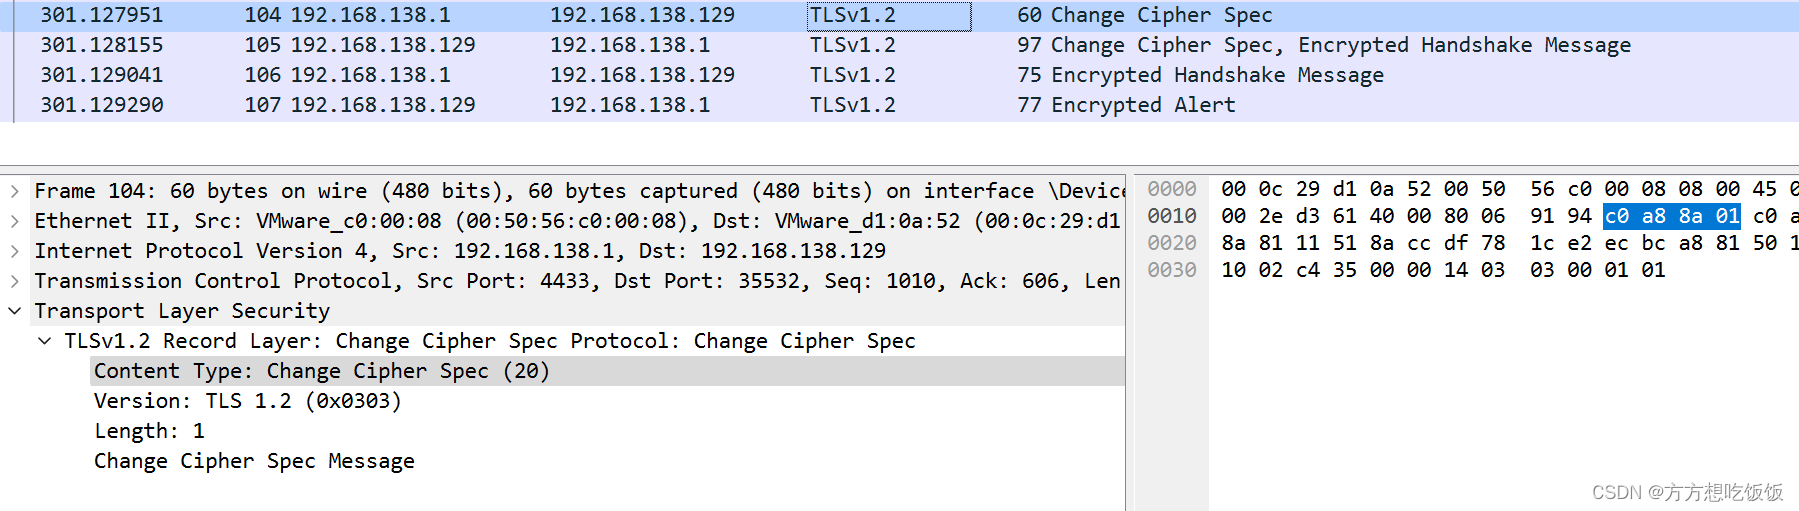Expand Internet Protocol Version 4 section
The width and height of the screenshot is (1799, 511).
pos(14,250)
